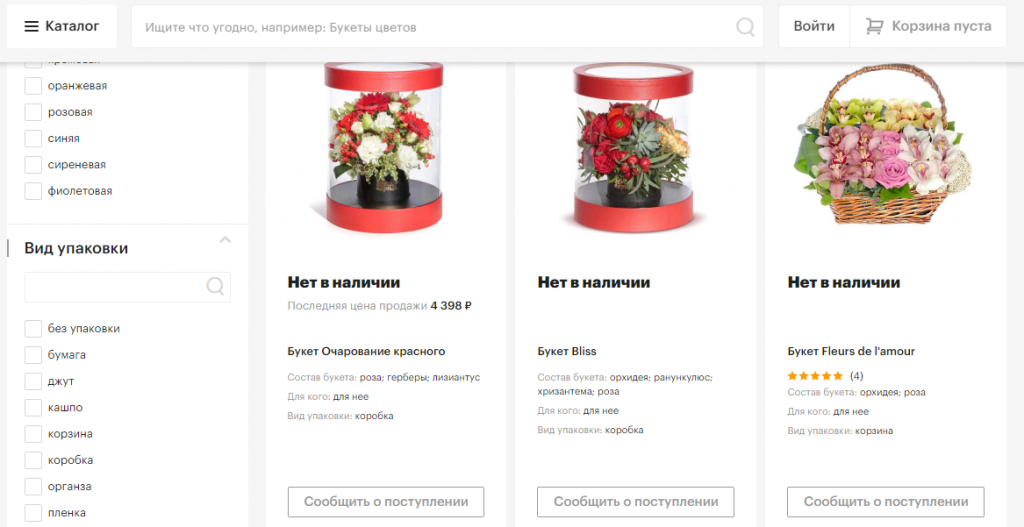The height and width of the screenshot is (527, 1024).
Task: Open the Букет Bliss product image
Action: coord(633,147)
